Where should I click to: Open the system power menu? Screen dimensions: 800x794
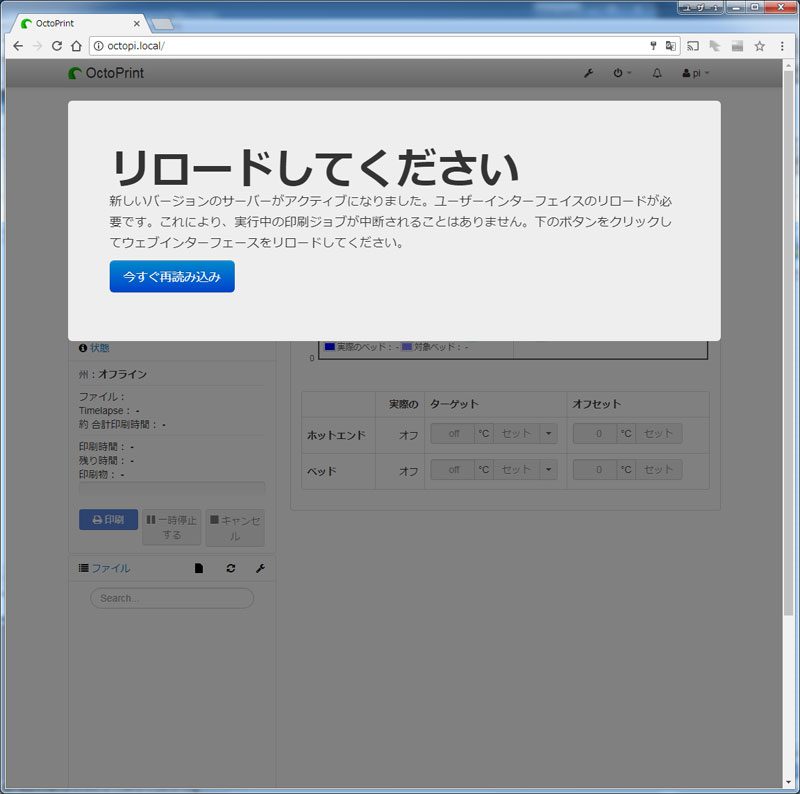[x=621, y=73]
